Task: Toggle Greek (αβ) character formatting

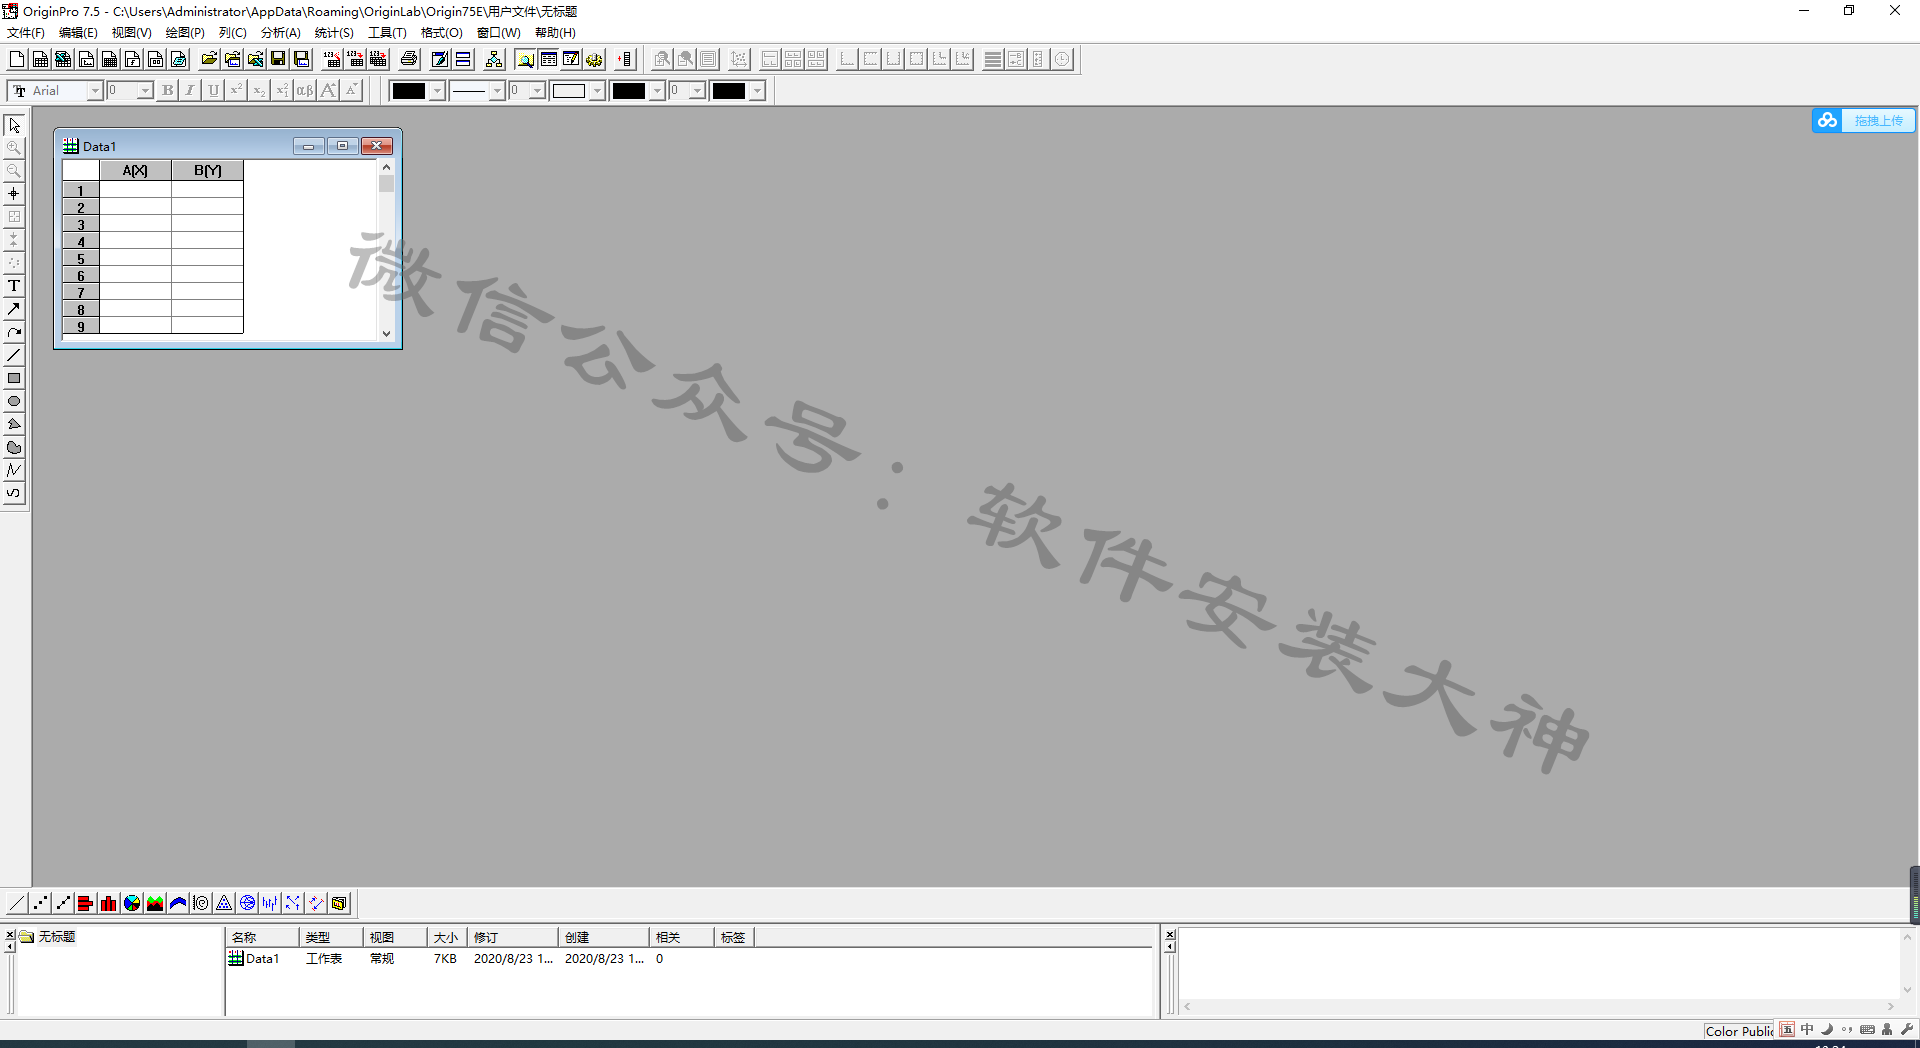Action: point(305,91)
